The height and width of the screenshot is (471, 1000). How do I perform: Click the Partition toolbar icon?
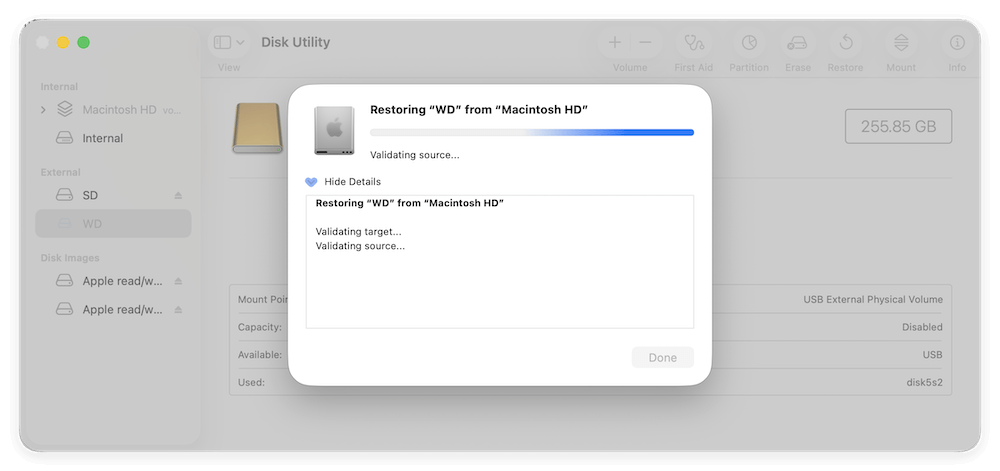(749, 43)
